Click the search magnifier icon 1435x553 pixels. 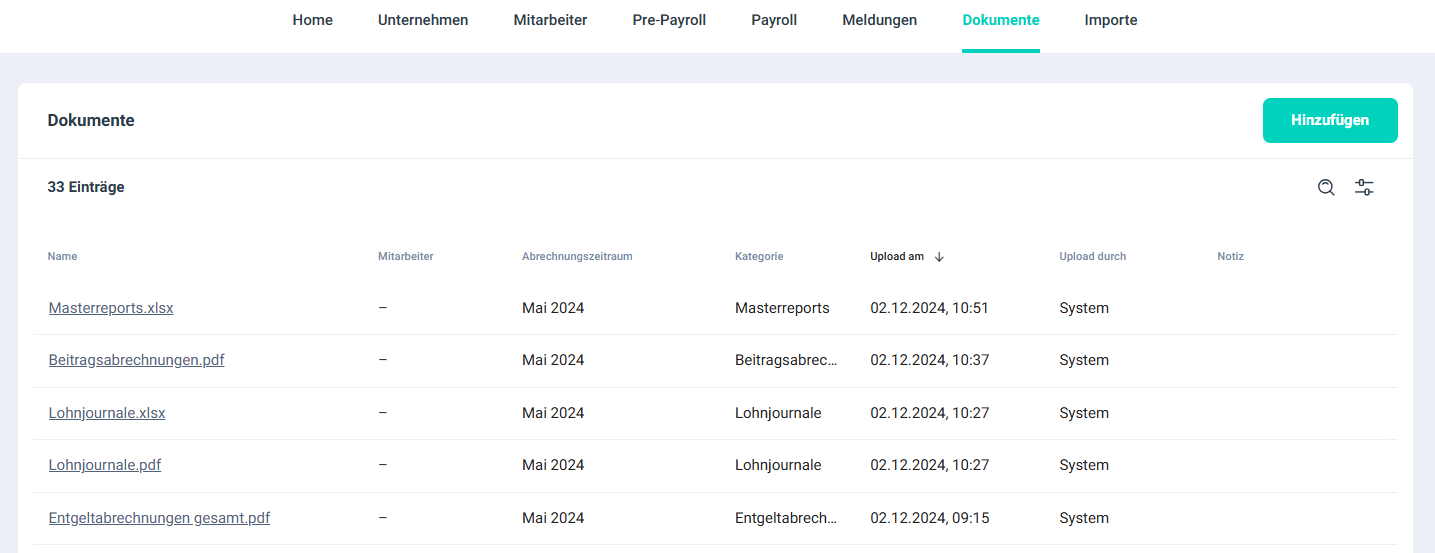(x=1326, y=187)
